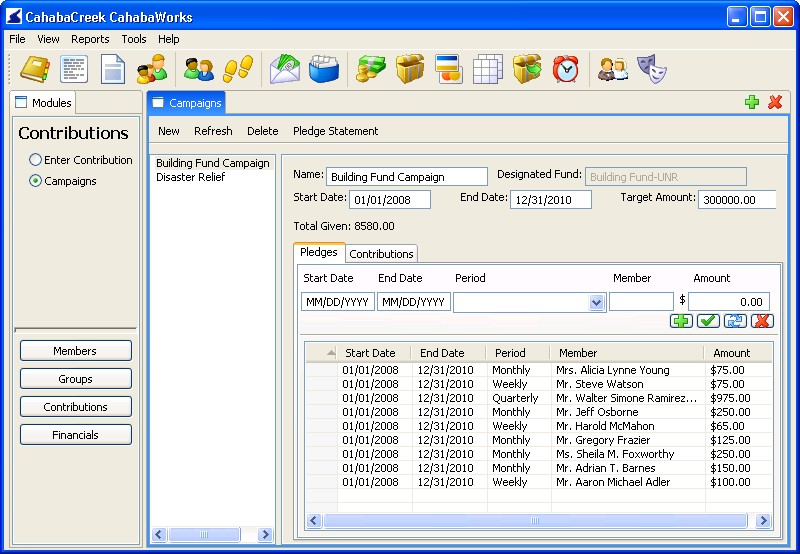The height and width of the screenshot is (554, 800).
Task: Select the Enter Contribution radio button
Action: tap(36, 160)
